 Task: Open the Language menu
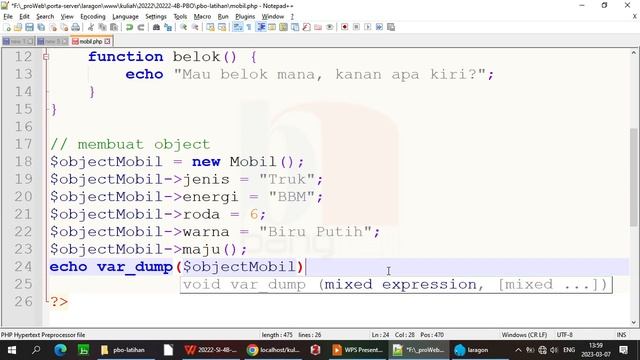click(x=125, y=16)
